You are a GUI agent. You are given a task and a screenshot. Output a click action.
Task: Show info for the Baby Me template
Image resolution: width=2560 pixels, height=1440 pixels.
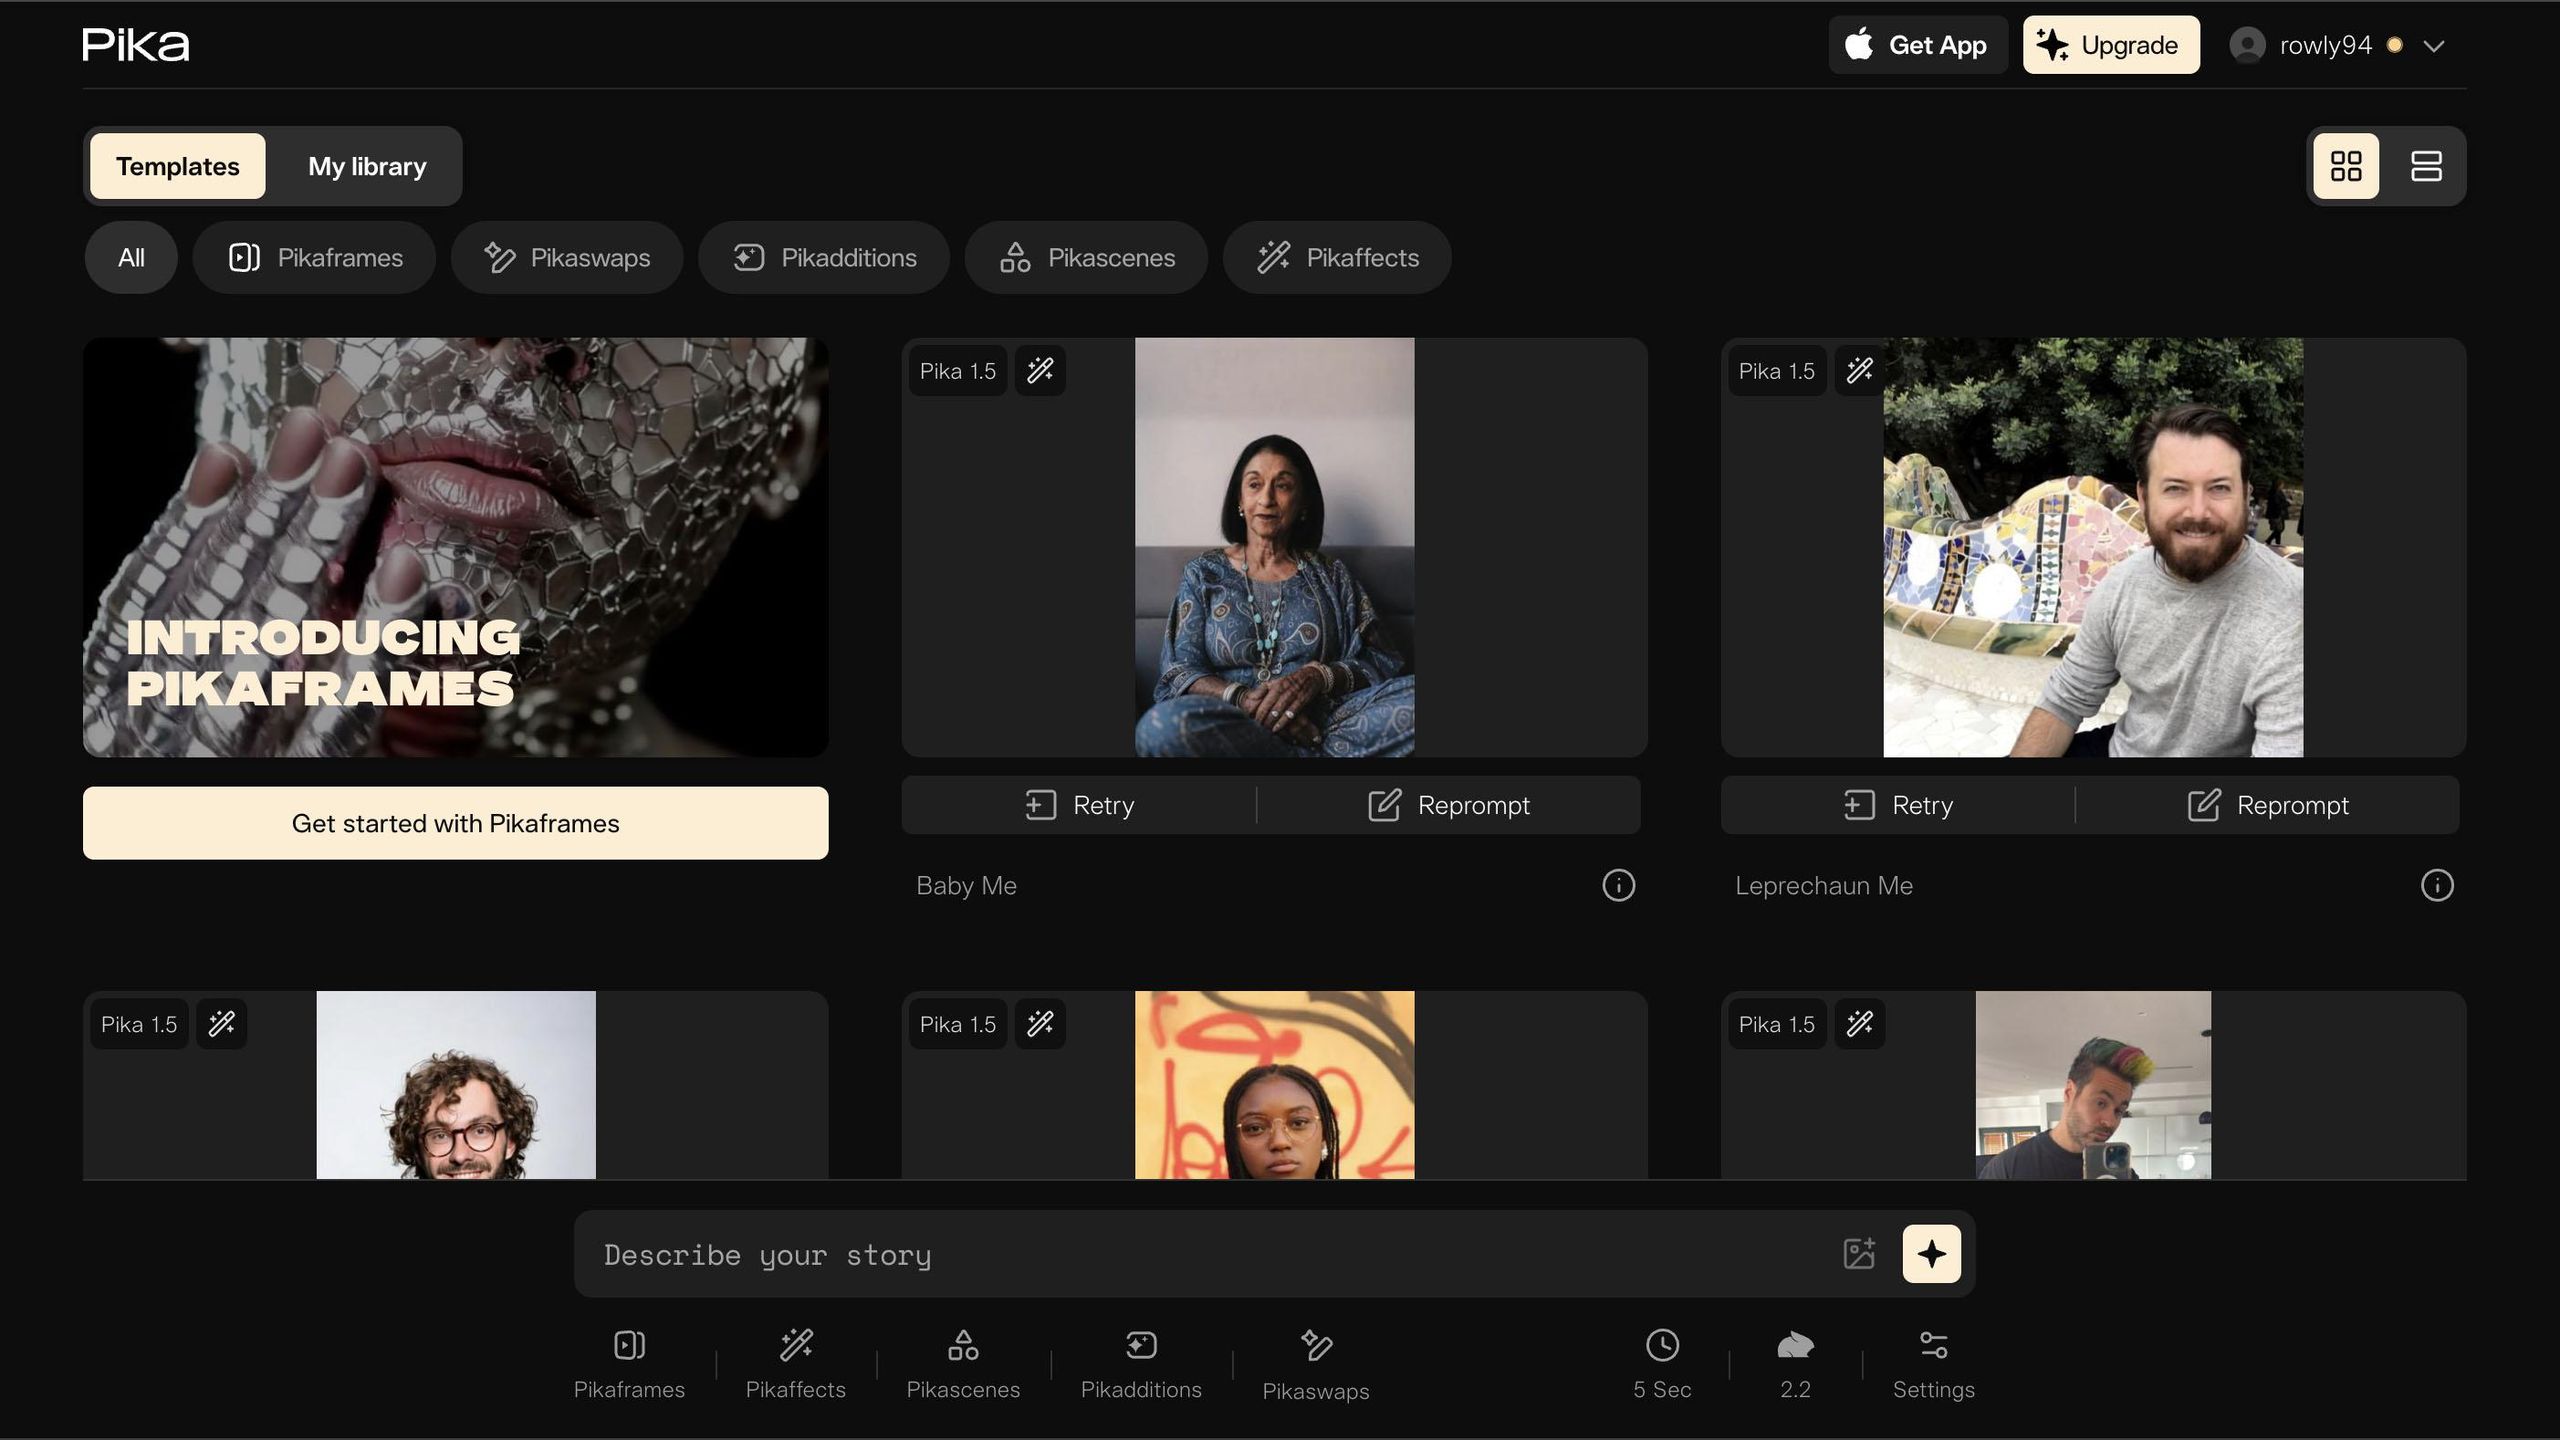pos(1618,885)
